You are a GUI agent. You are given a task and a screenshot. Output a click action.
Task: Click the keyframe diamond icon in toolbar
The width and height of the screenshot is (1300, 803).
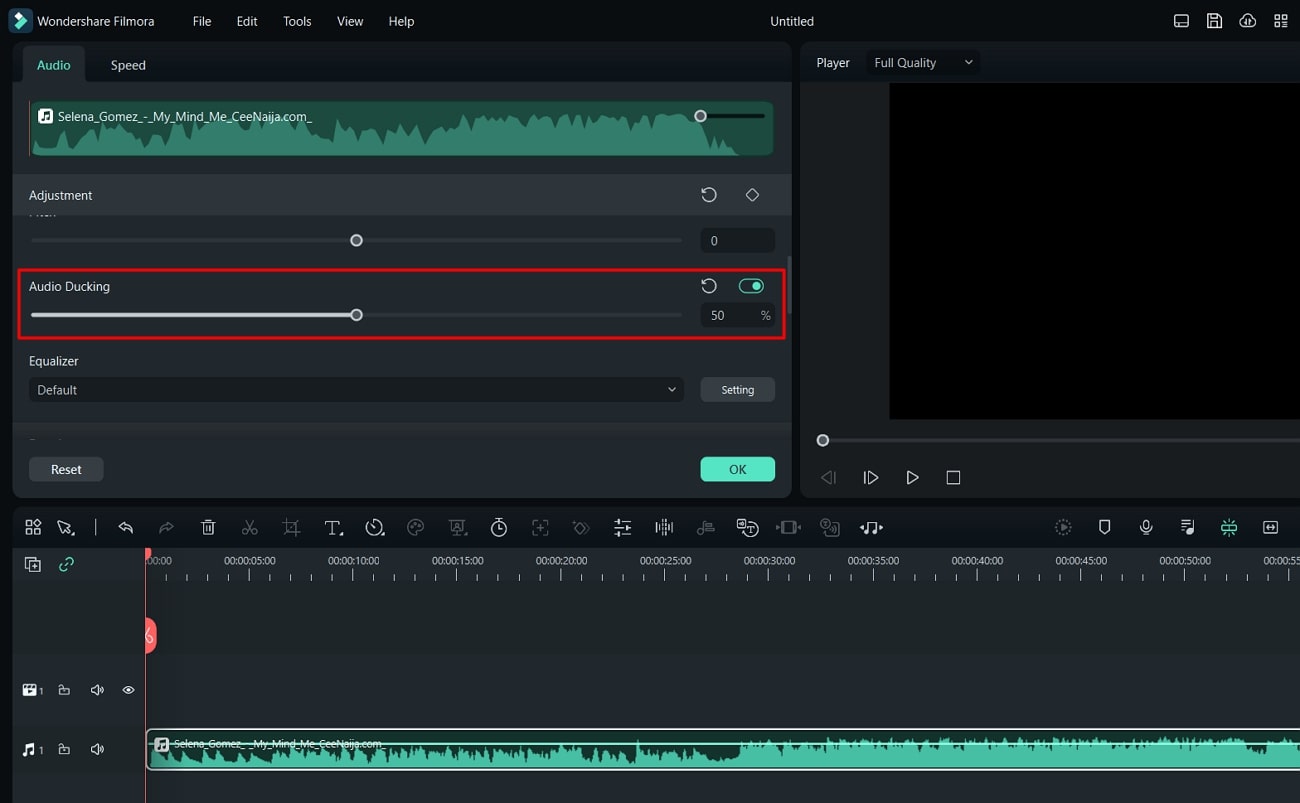580,527
